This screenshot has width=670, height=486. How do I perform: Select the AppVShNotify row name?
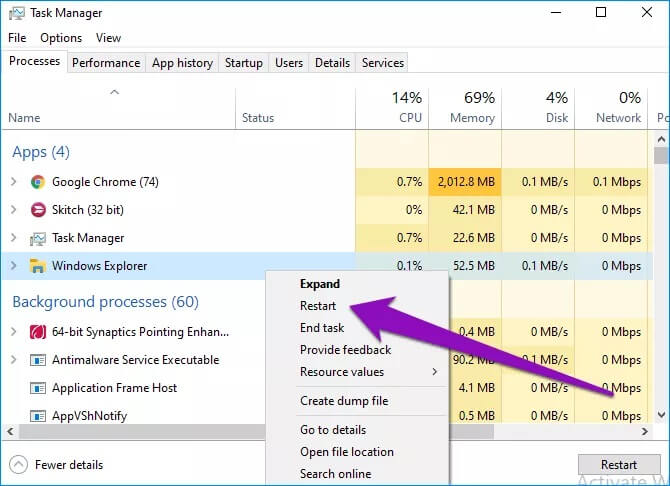89,416
